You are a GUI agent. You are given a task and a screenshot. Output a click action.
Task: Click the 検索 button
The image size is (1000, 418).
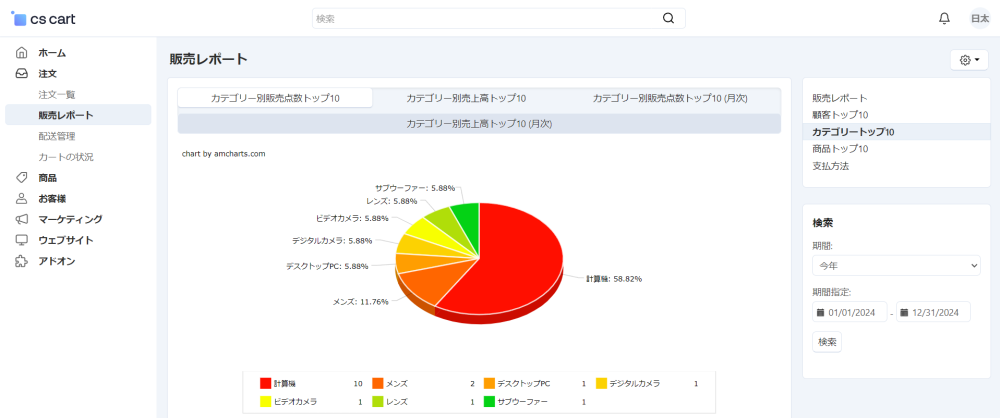click(827, 342)
